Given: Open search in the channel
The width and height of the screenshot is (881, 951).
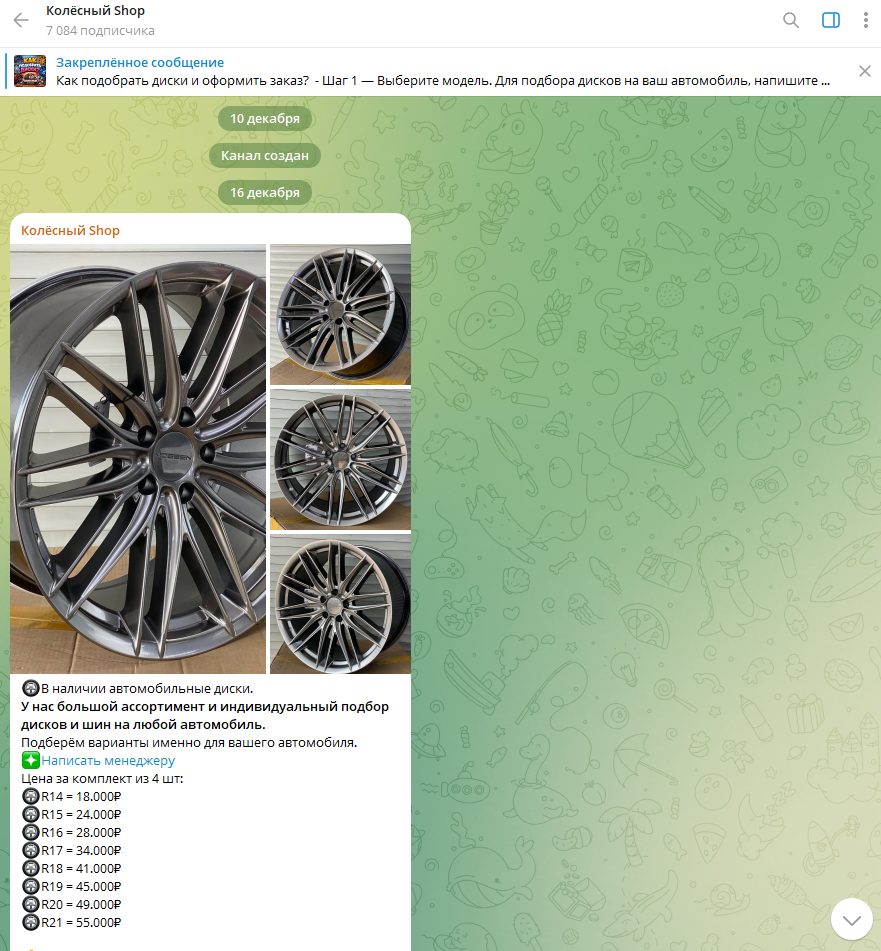Looking at the screenshot, I should [791, 20].
